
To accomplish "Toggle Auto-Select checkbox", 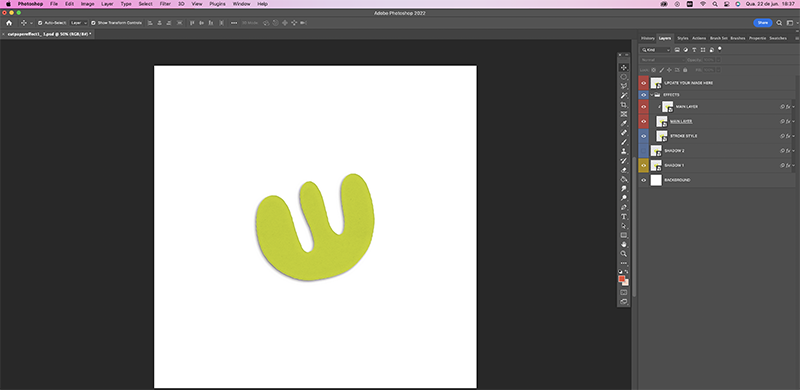I will [40, 23].
